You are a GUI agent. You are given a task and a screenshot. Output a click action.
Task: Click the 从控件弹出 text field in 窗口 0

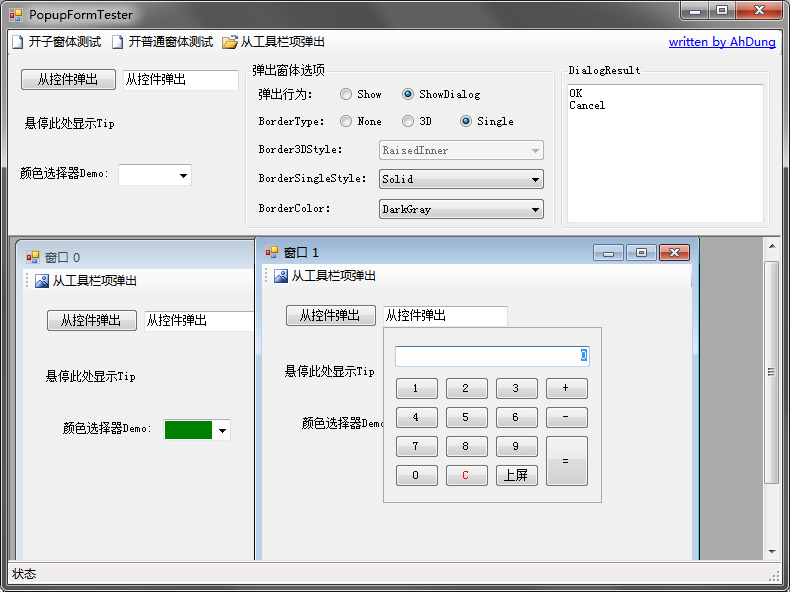coord(199,320)
